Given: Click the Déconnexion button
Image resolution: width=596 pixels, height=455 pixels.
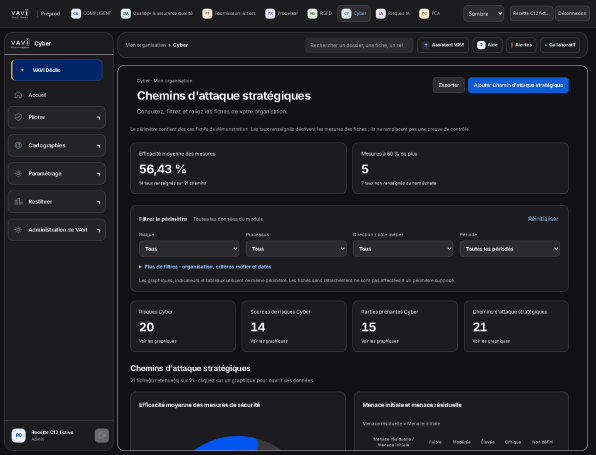Looking at the screenshot, I should [x=572, y=13].
